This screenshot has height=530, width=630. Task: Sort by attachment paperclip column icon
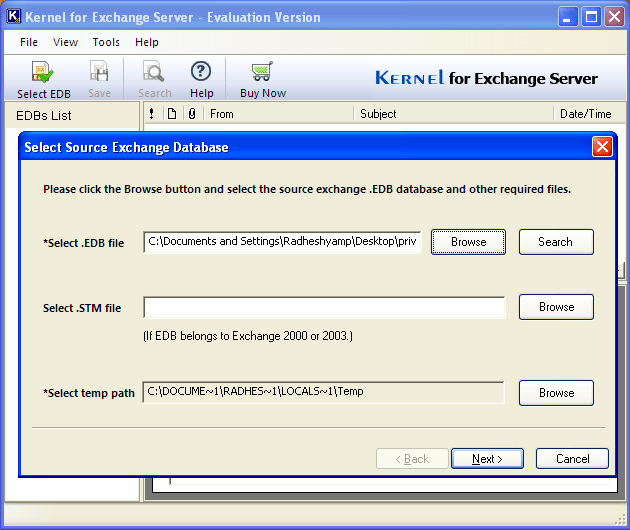click(x=192, y=114)
